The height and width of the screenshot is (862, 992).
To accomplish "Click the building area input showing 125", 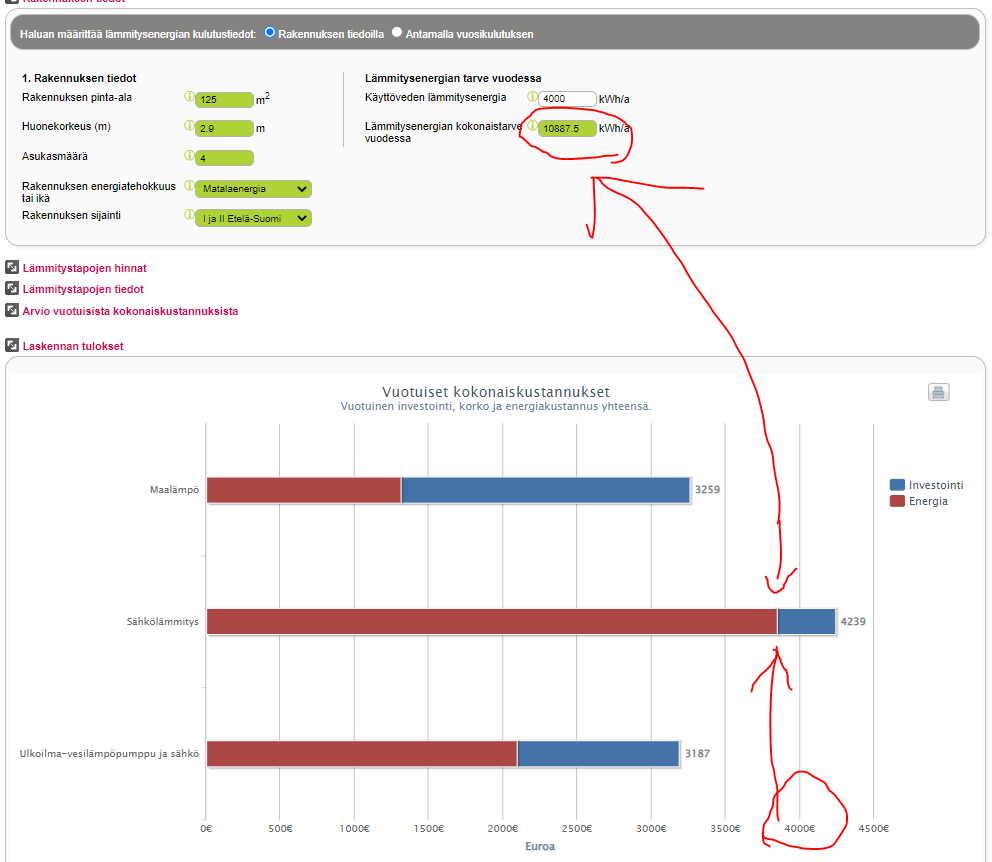I will (224, 100).
